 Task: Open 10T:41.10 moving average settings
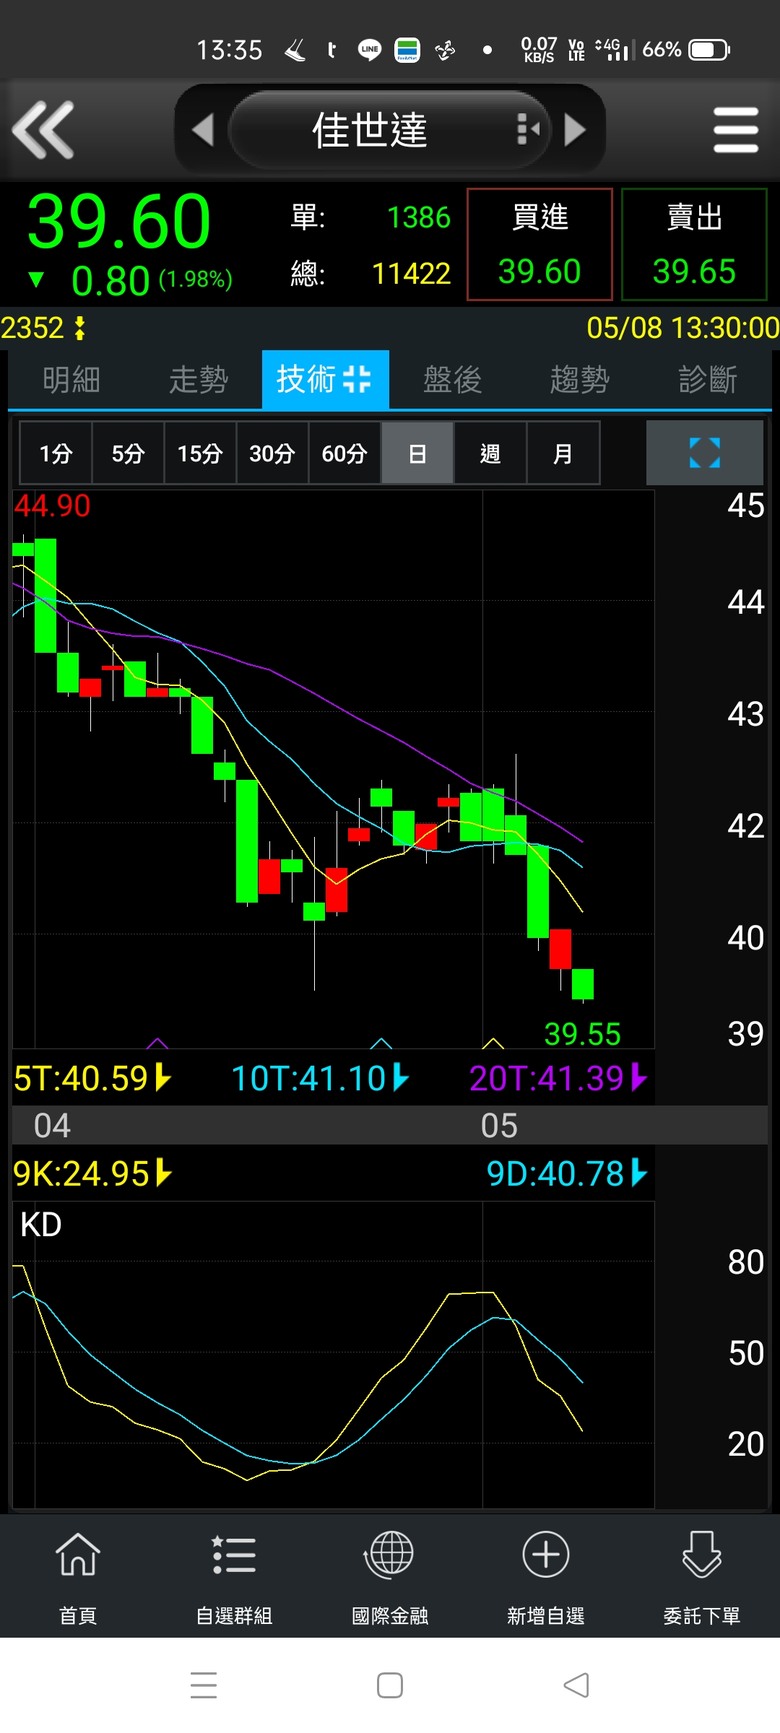coord(320,1078)
